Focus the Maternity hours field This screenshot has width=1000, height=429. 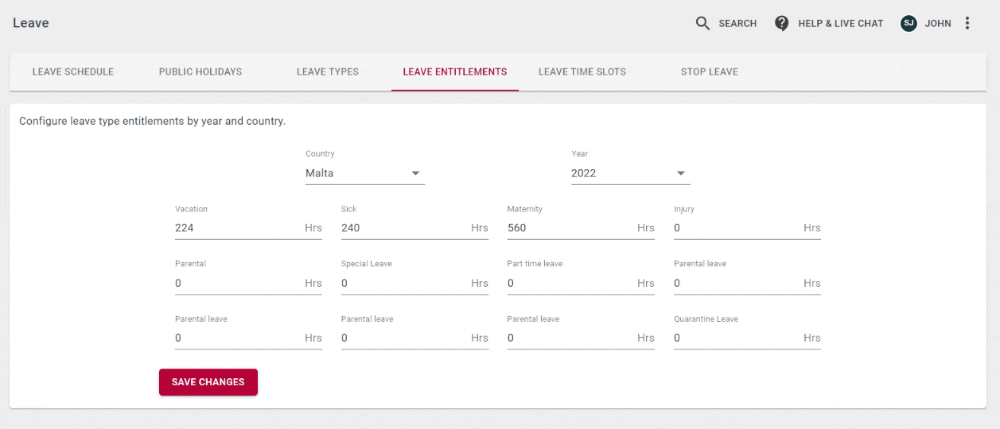[x=581, y=228]
